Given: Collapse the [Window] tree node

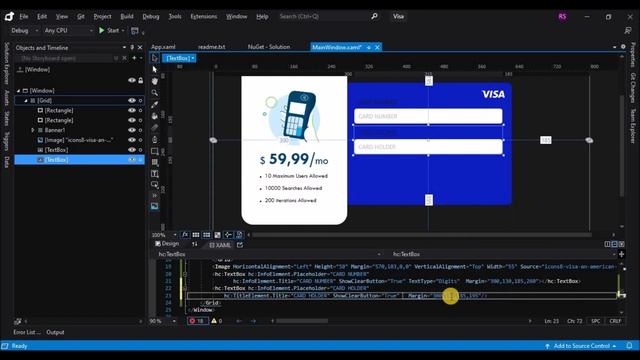Looking at the screenshot, I should tap(18, 91).
